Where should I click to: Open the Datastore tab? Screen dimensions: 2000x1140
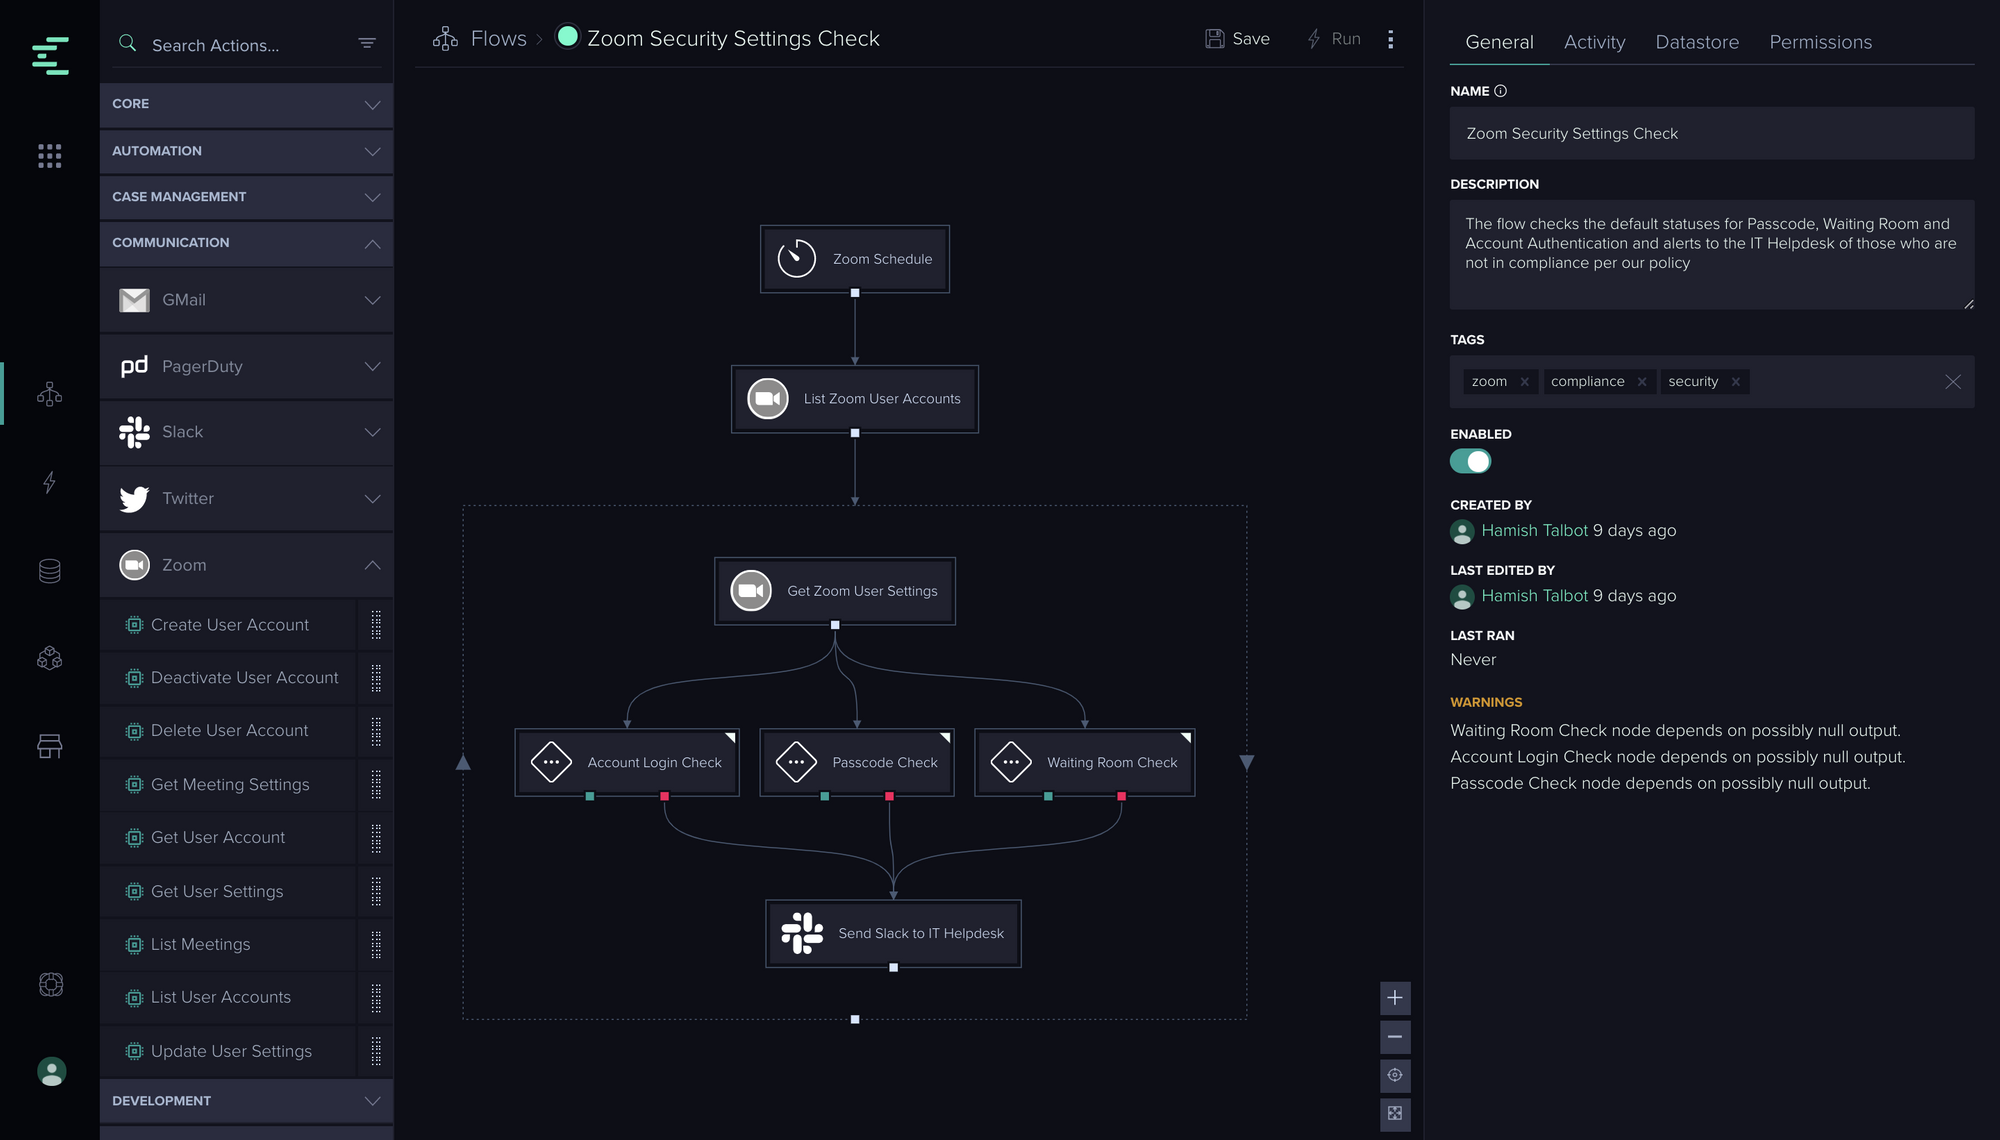pos(1697,42)
